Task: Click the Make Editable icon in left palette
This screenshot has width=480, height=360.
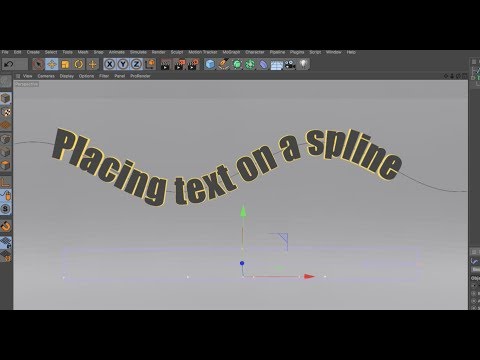Action: [5, 81]
